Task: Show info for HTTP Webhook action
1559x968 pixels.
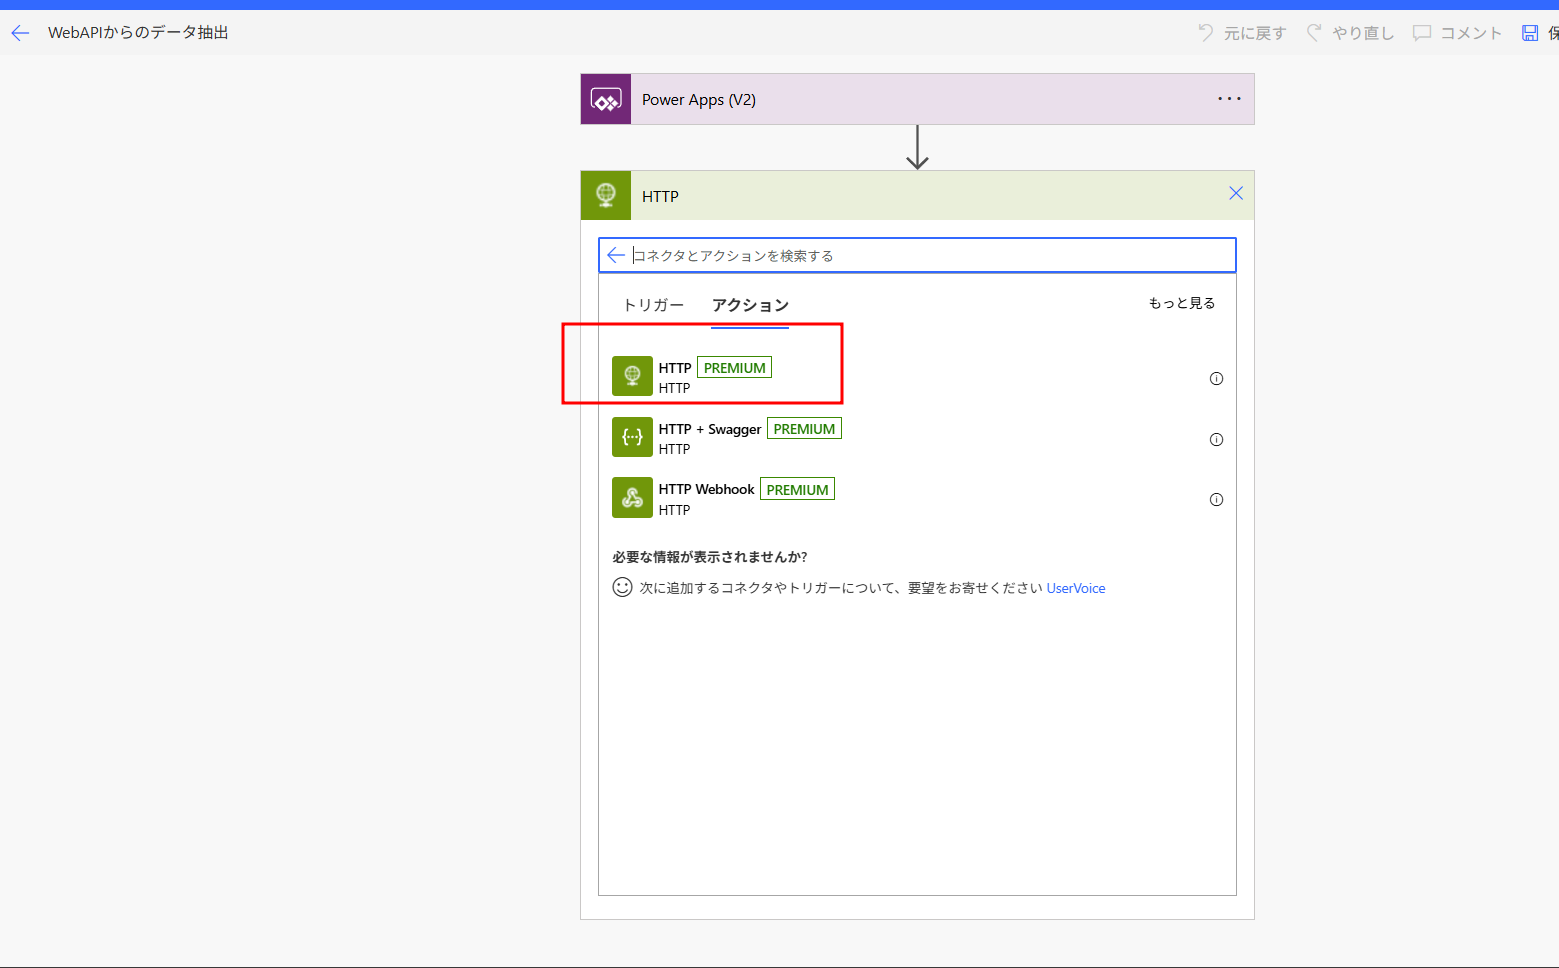Action: pyautogui.click(x=1216, y=499)
